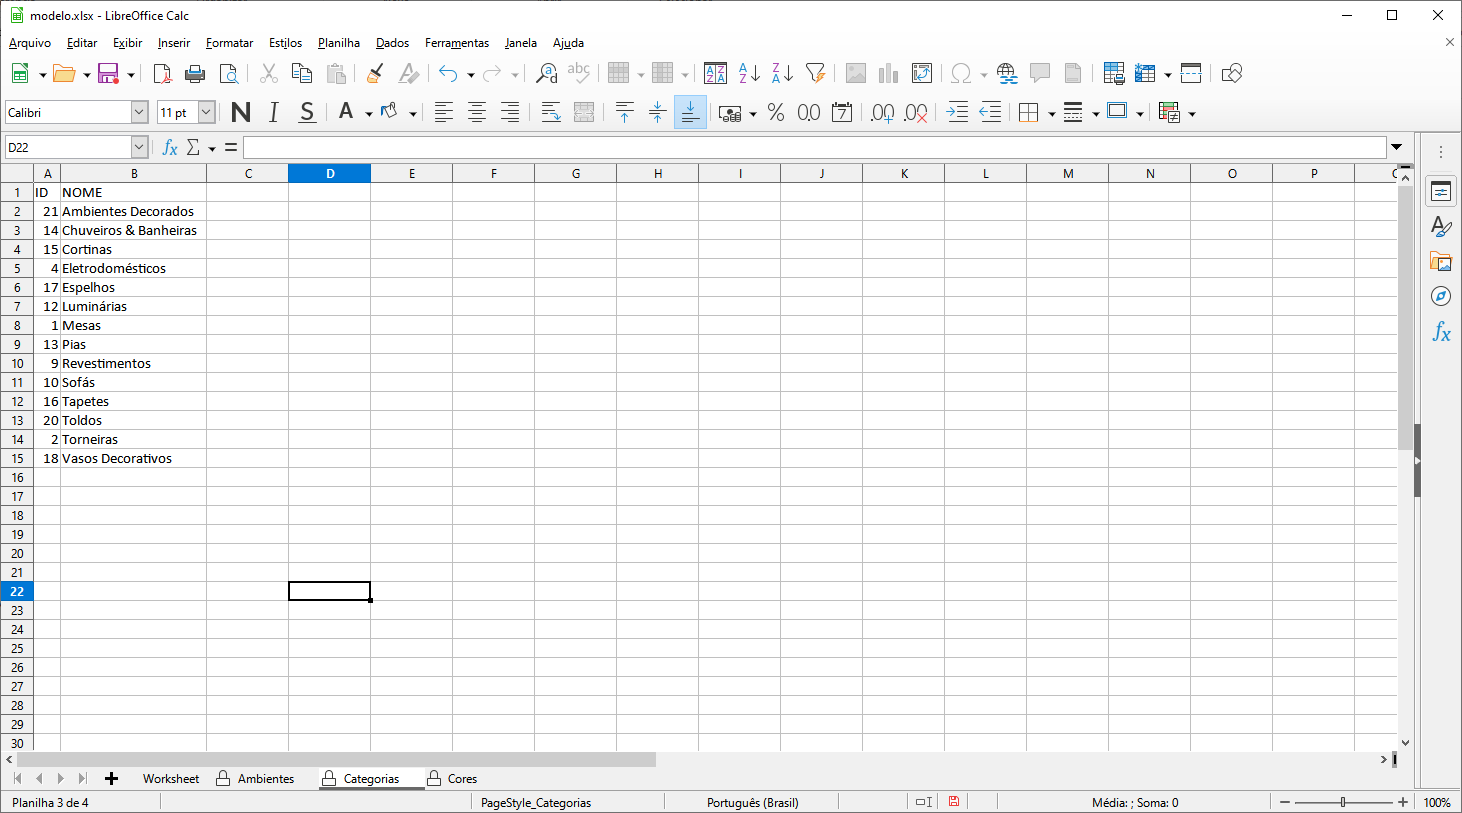Screen dimensions: 1462x813
Task: Open borders dropdown arrow
Action: (x=1052, y=113)
